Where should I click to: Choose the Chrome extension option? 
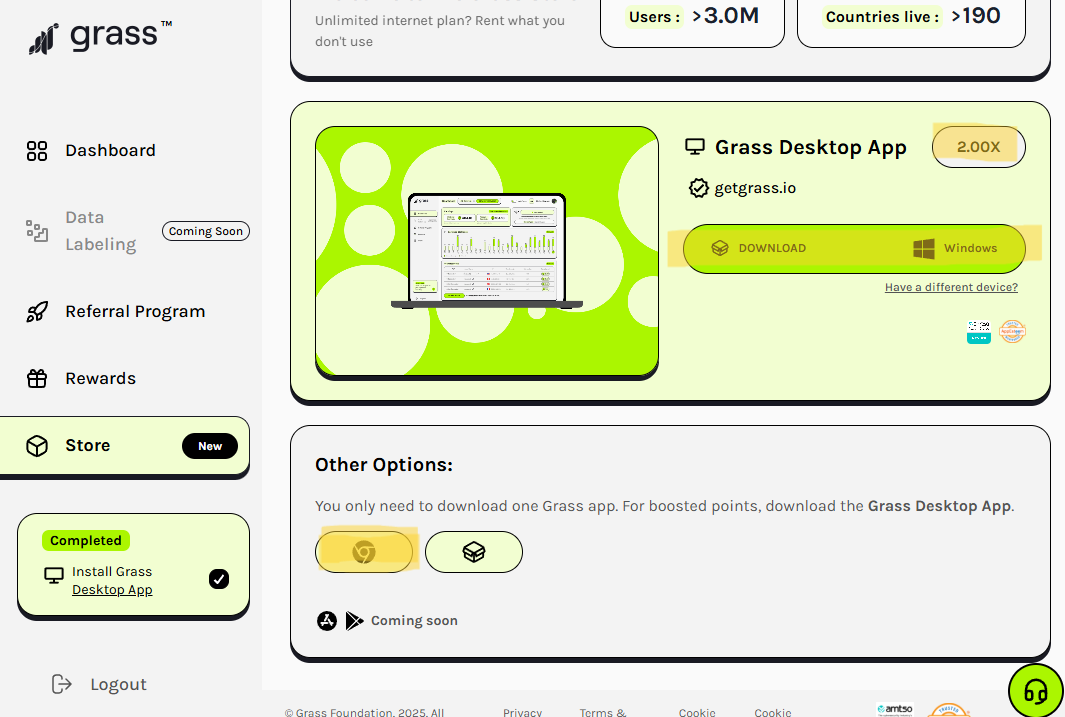click(364, 552)
